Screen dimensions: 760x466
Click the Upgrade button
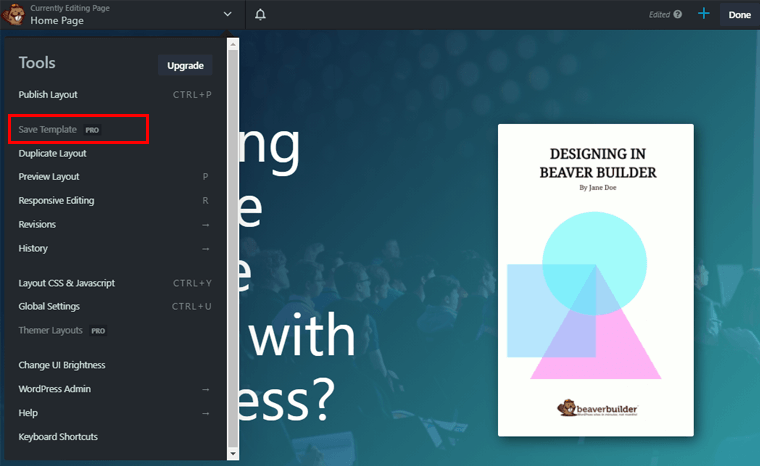point(185,65)
